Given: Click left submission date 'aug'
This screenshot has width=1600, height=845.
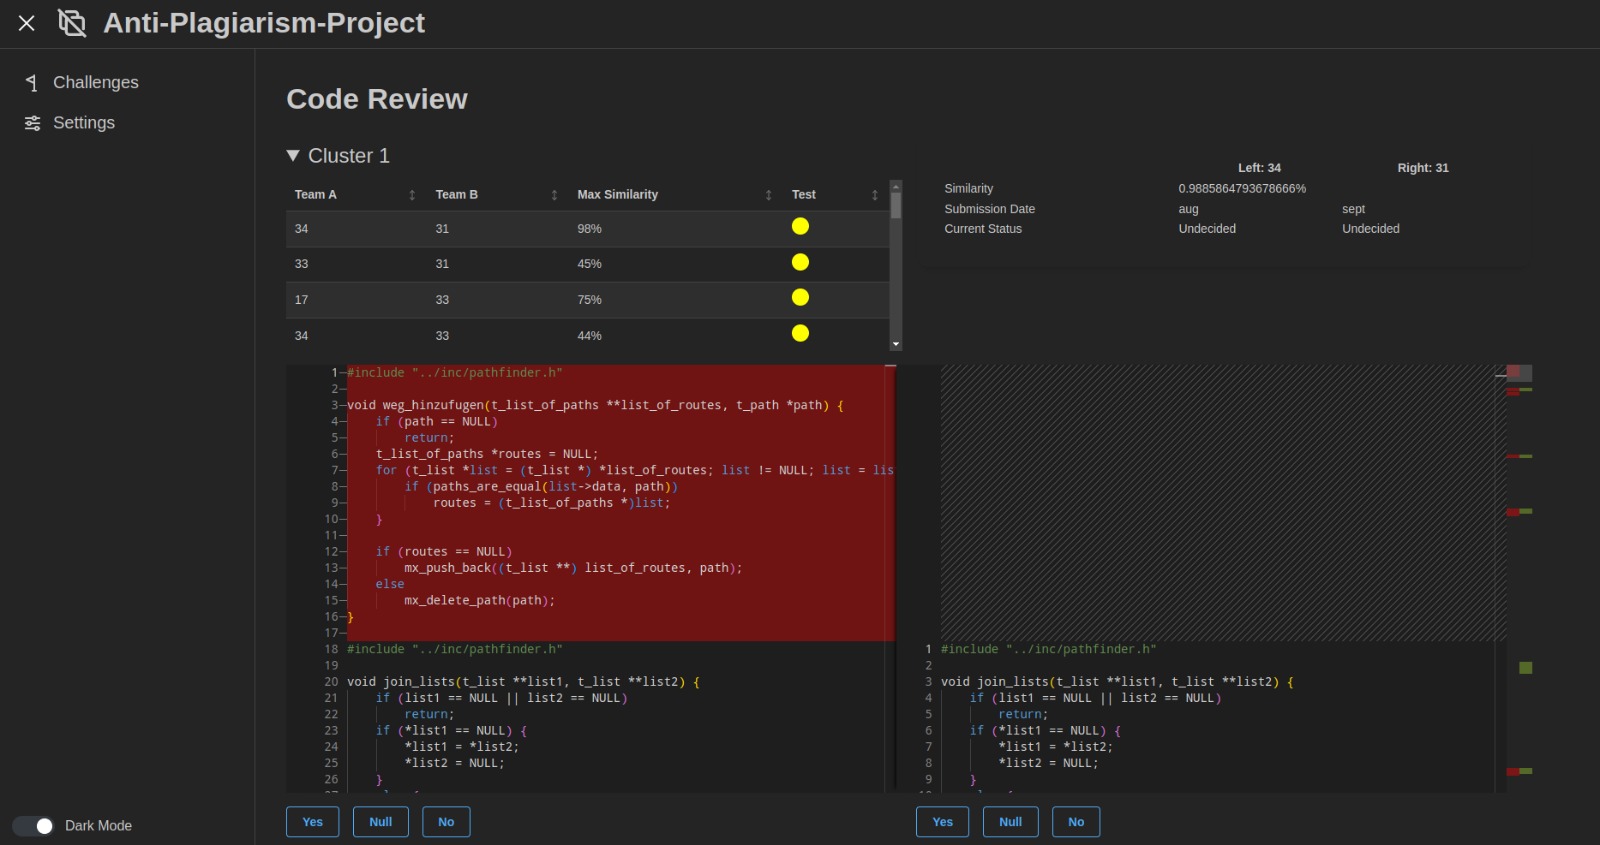Looking at the screenshot, I should coord(1188,209).
